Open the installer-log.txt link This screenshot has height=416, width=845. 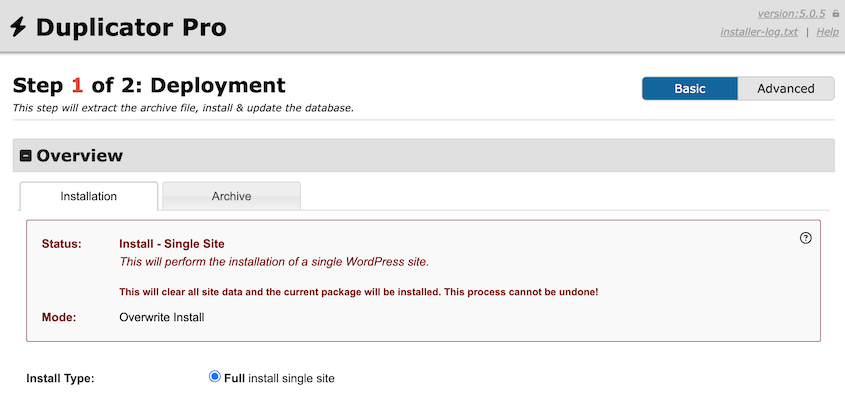pos(759,32)
